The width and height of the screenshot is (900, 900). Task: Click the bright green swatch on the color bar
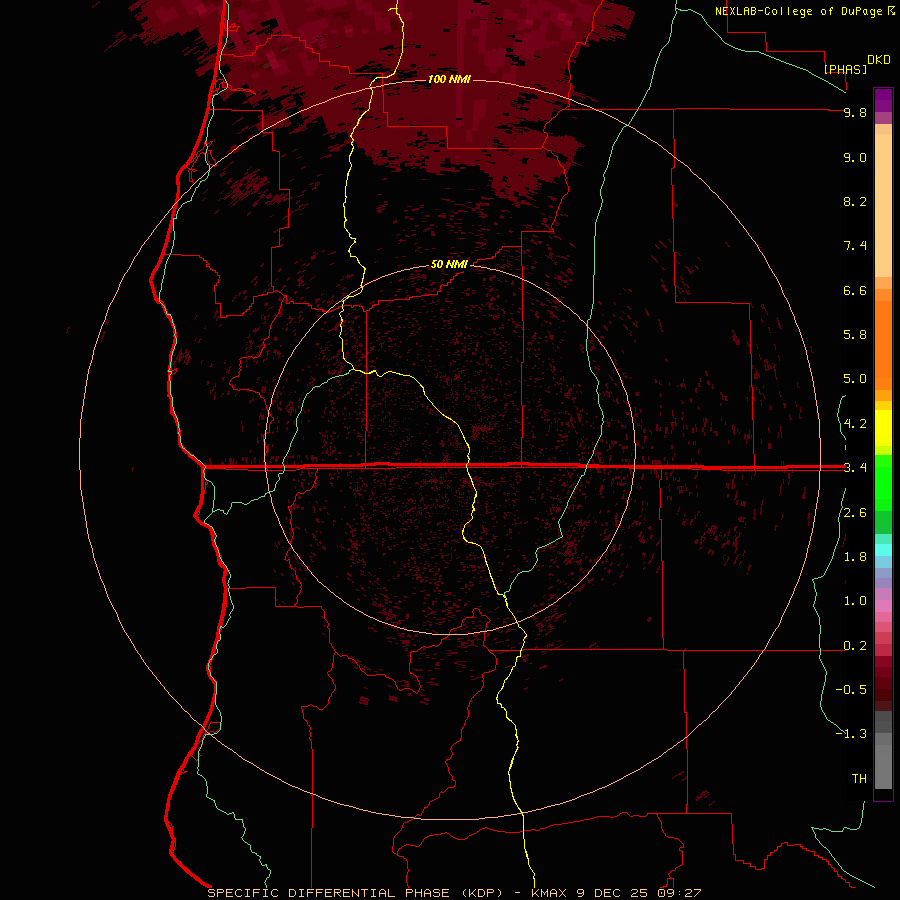point(883,482)
